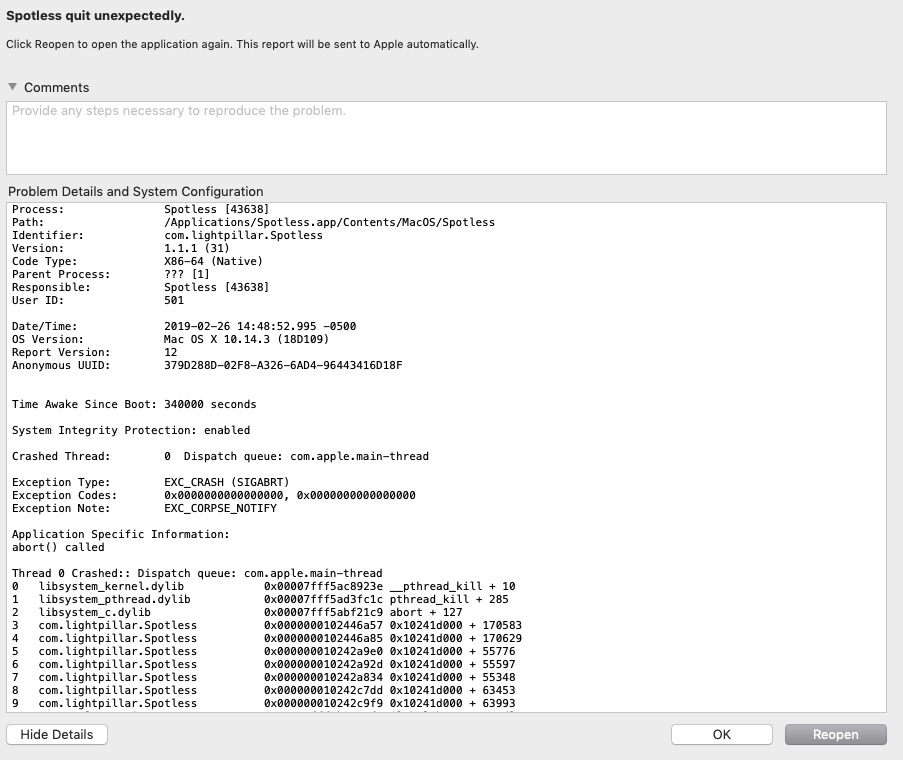Click the Time Awake Since Boot line
The image size is (903, 760).
[134, 404]
